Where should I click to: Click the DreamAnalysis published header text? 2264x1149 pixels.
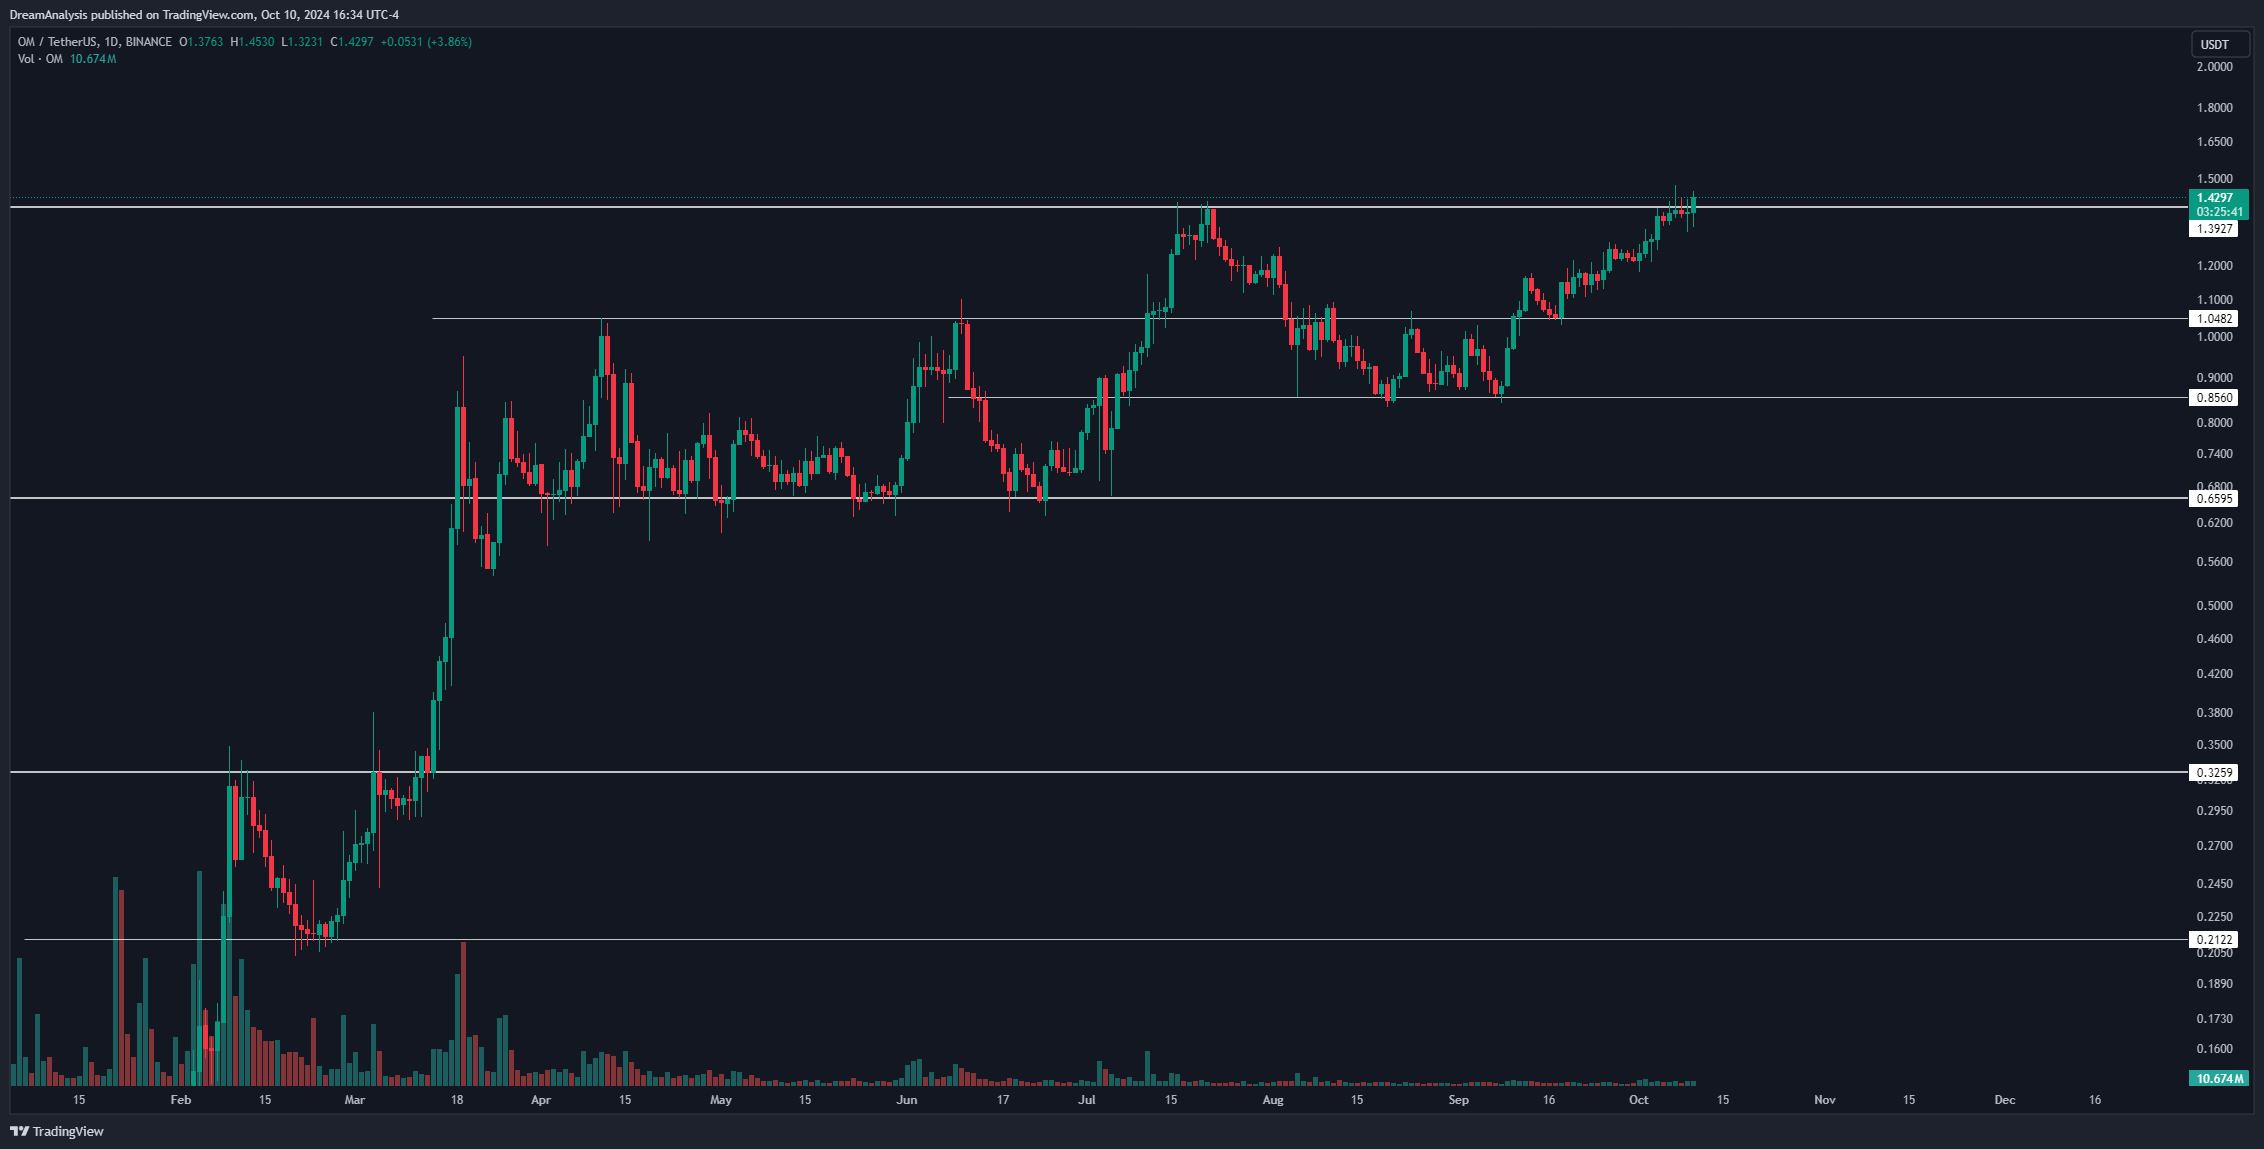pos(204,14)
